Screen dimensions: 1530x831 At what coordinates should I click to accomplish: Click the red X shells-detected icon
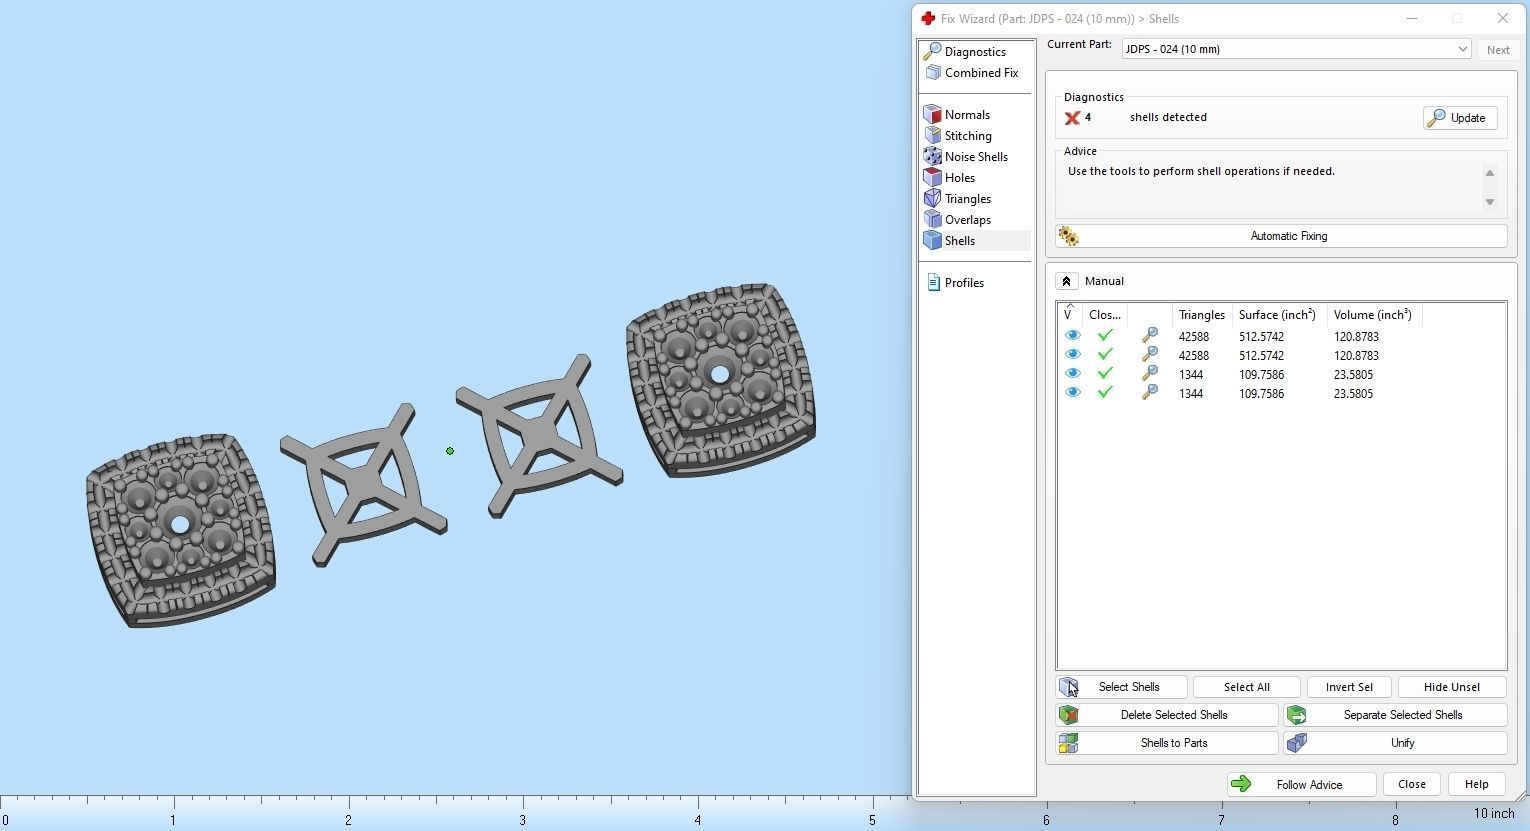tap(1072, 118)
